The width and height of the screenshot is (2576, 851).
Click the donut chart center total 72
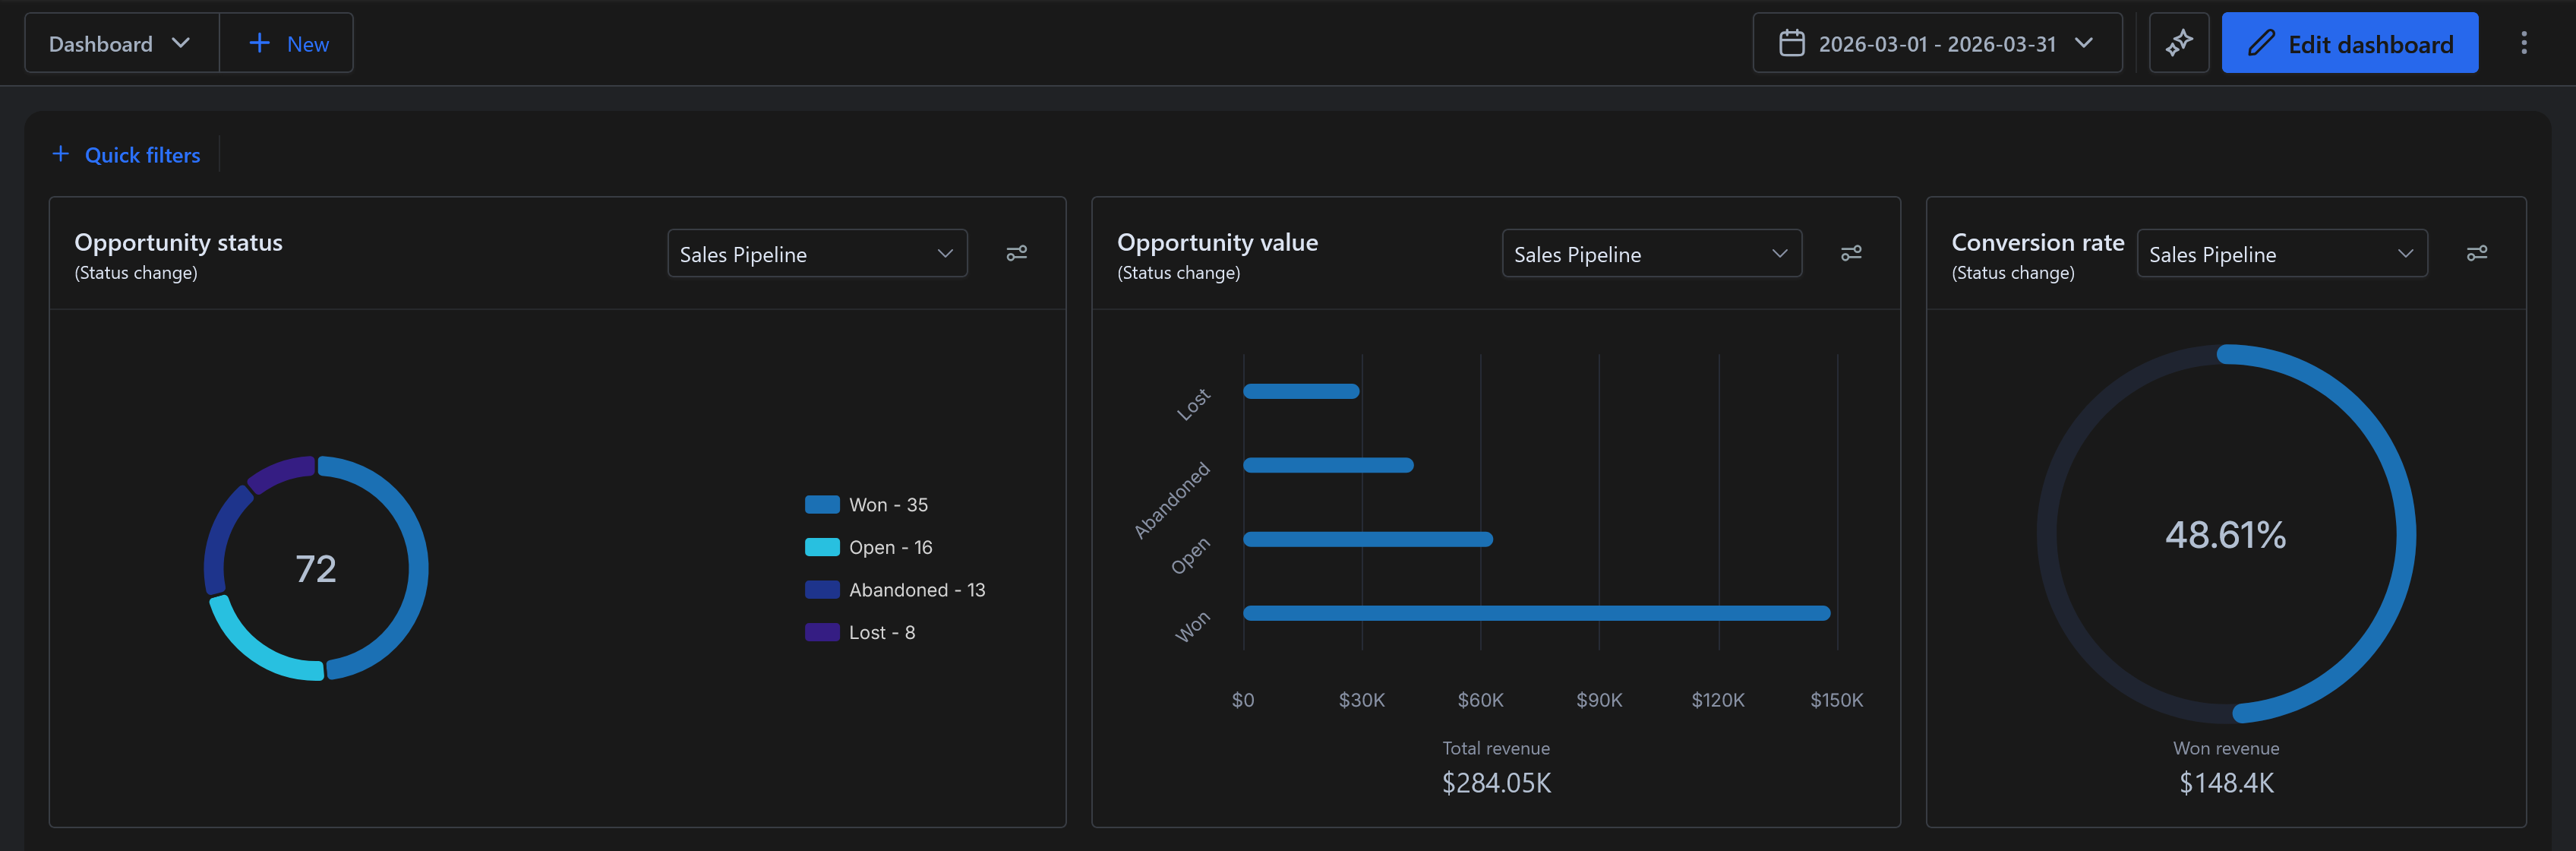click(x=316, y=569)
